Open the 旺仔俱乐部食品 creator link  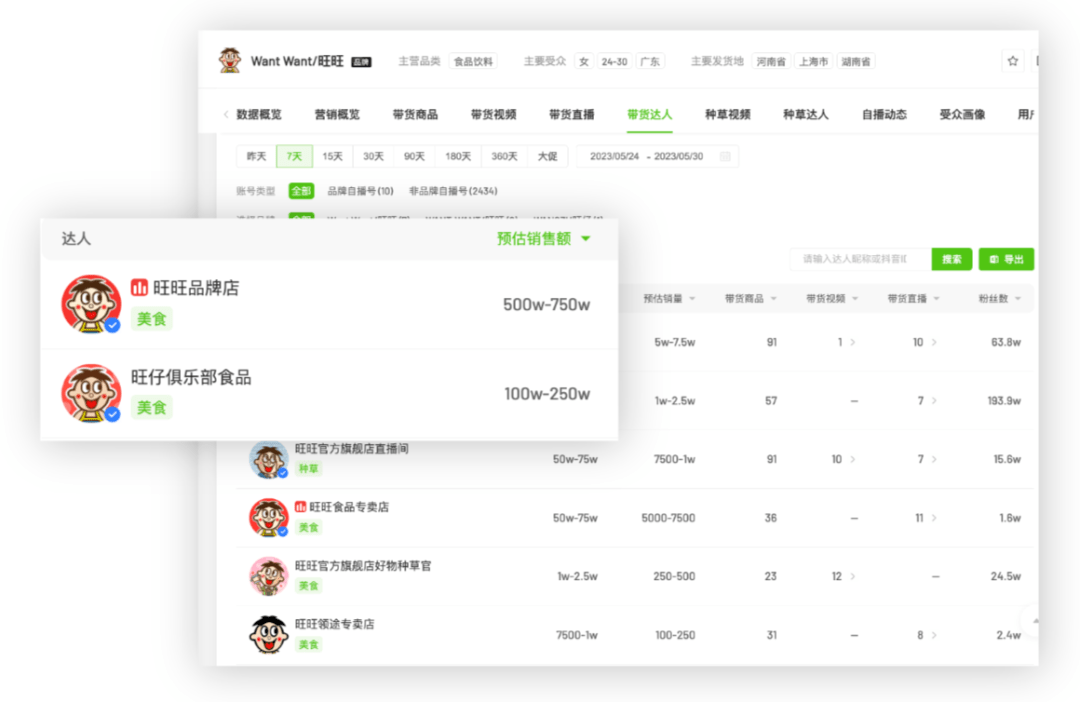[x=191, y=377]
